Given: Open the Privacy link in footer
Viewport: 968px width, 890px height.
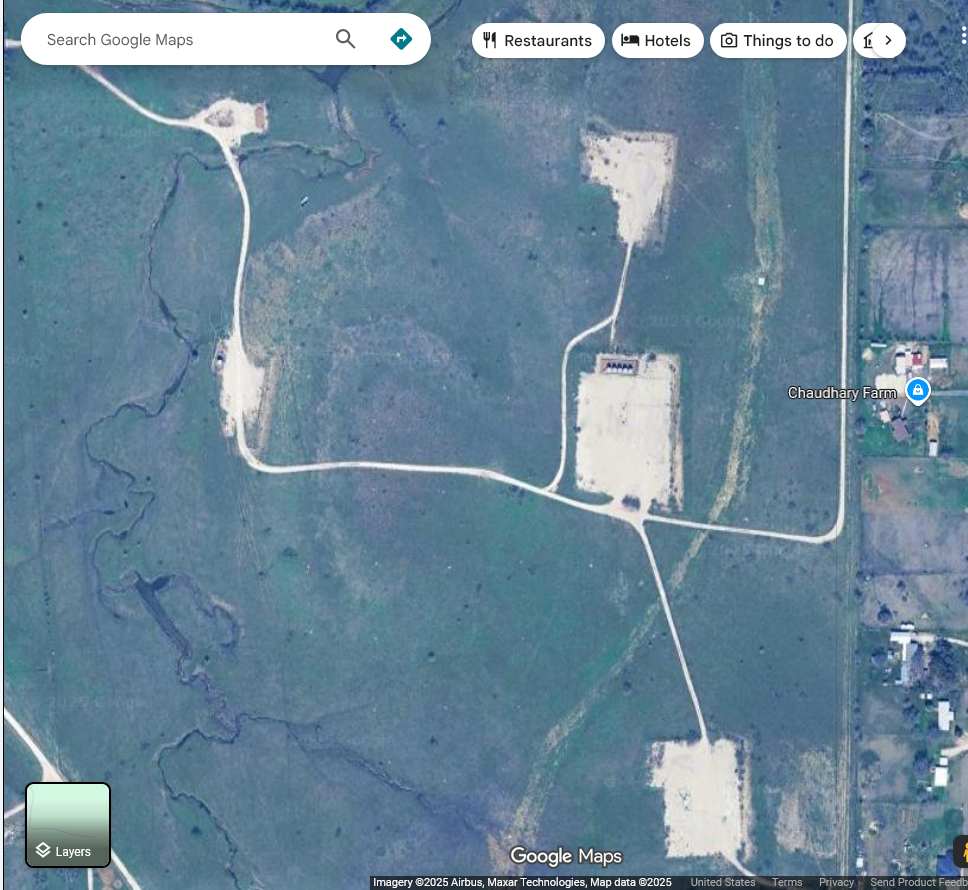Looking at the screenshot, I should click(836, 882).
